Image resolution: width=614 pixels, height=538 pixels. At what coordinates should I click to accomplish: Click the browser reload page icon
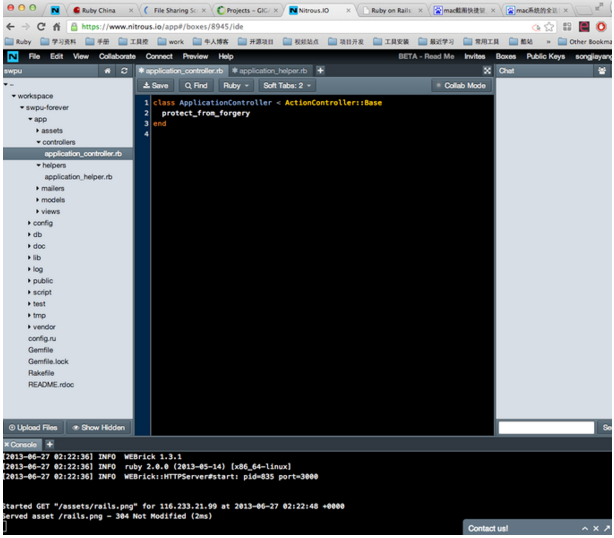click(41, 26)
